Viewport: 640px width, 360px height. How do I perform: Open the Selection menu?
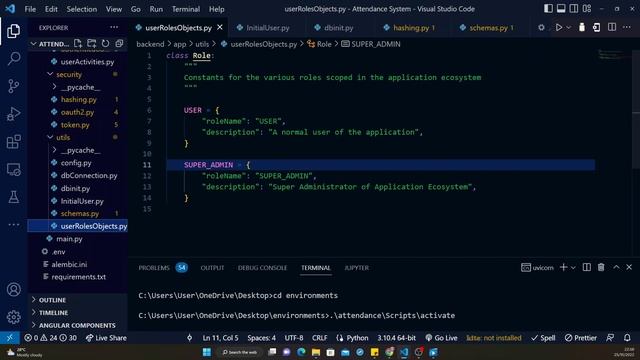82,9
